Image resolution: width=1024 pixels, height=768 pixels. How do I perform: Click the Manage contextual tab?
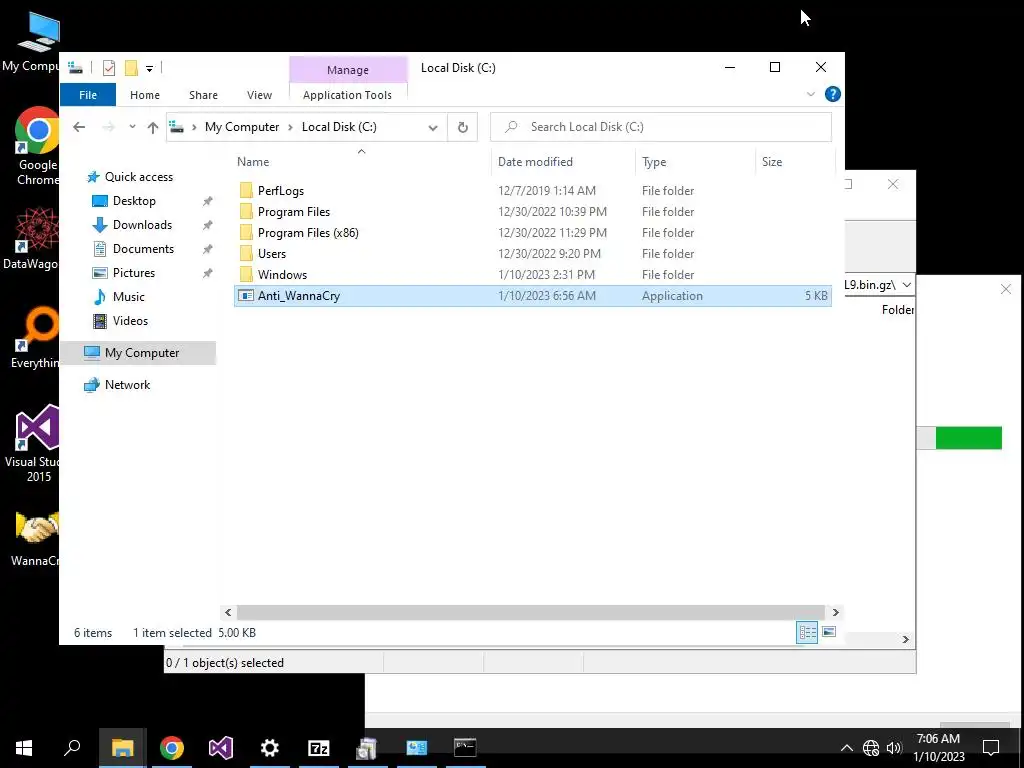pos(348,70)
